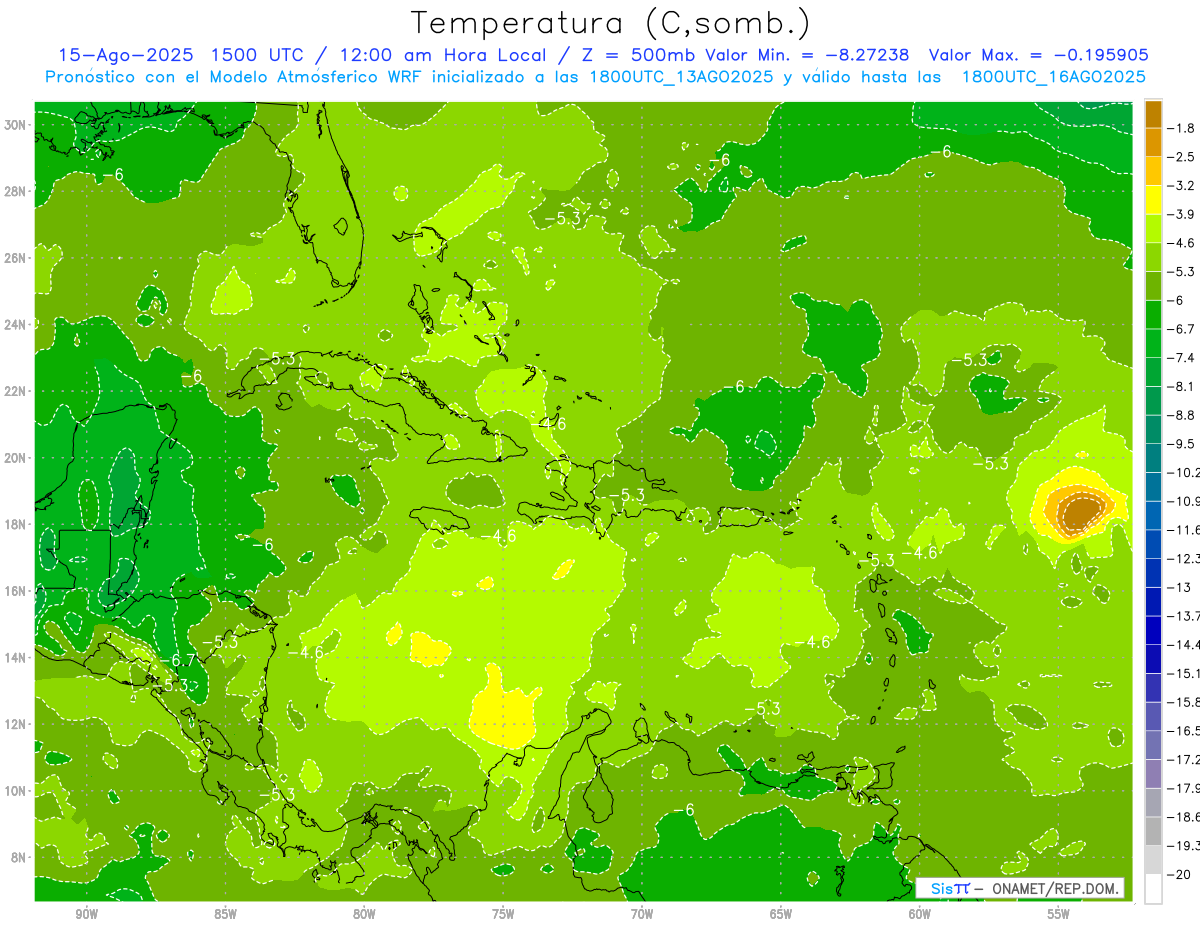The width and height of the screenshot is (1200, 927).
Task: Pick the white swatch below -20
Action: click(x=1153, y=889)
